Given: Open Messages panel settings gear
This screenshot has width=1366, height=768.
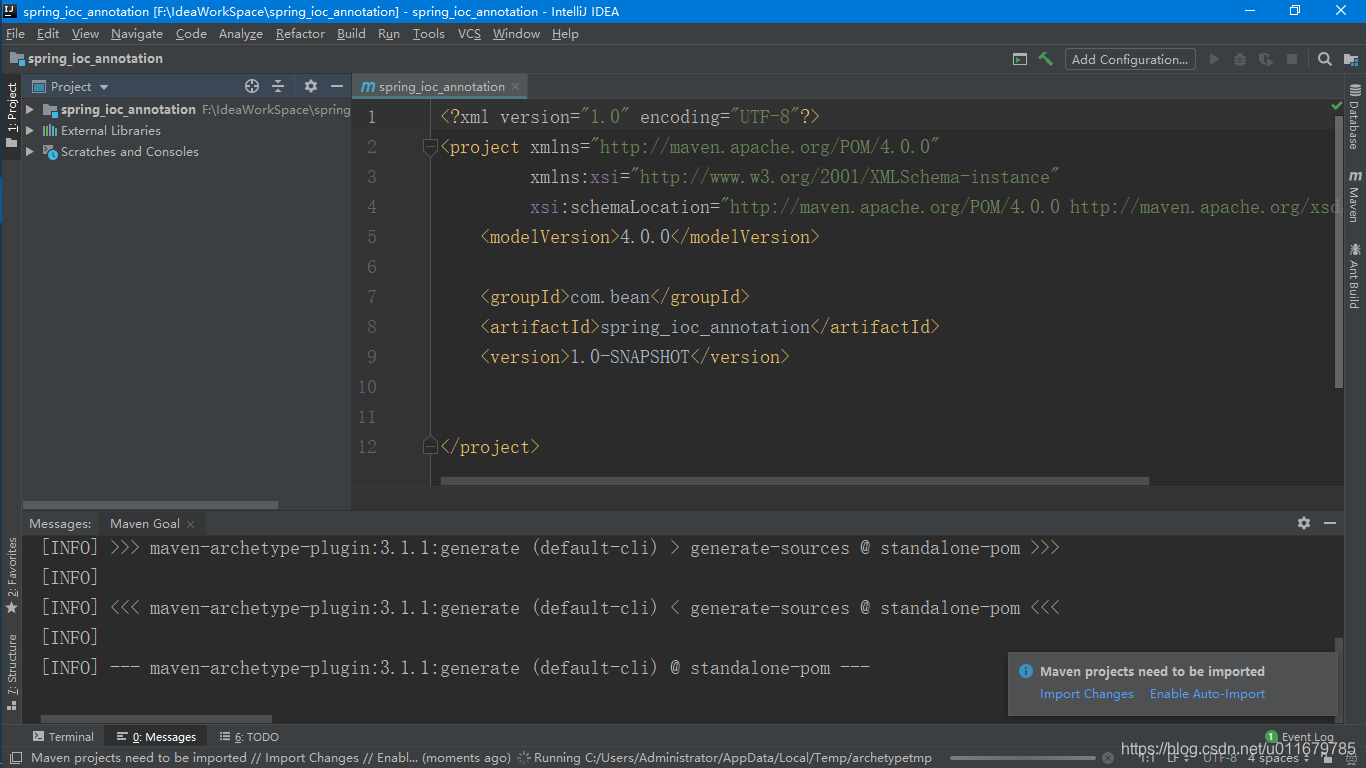Looking at the screenshot, I should (x=1304, y=523).
